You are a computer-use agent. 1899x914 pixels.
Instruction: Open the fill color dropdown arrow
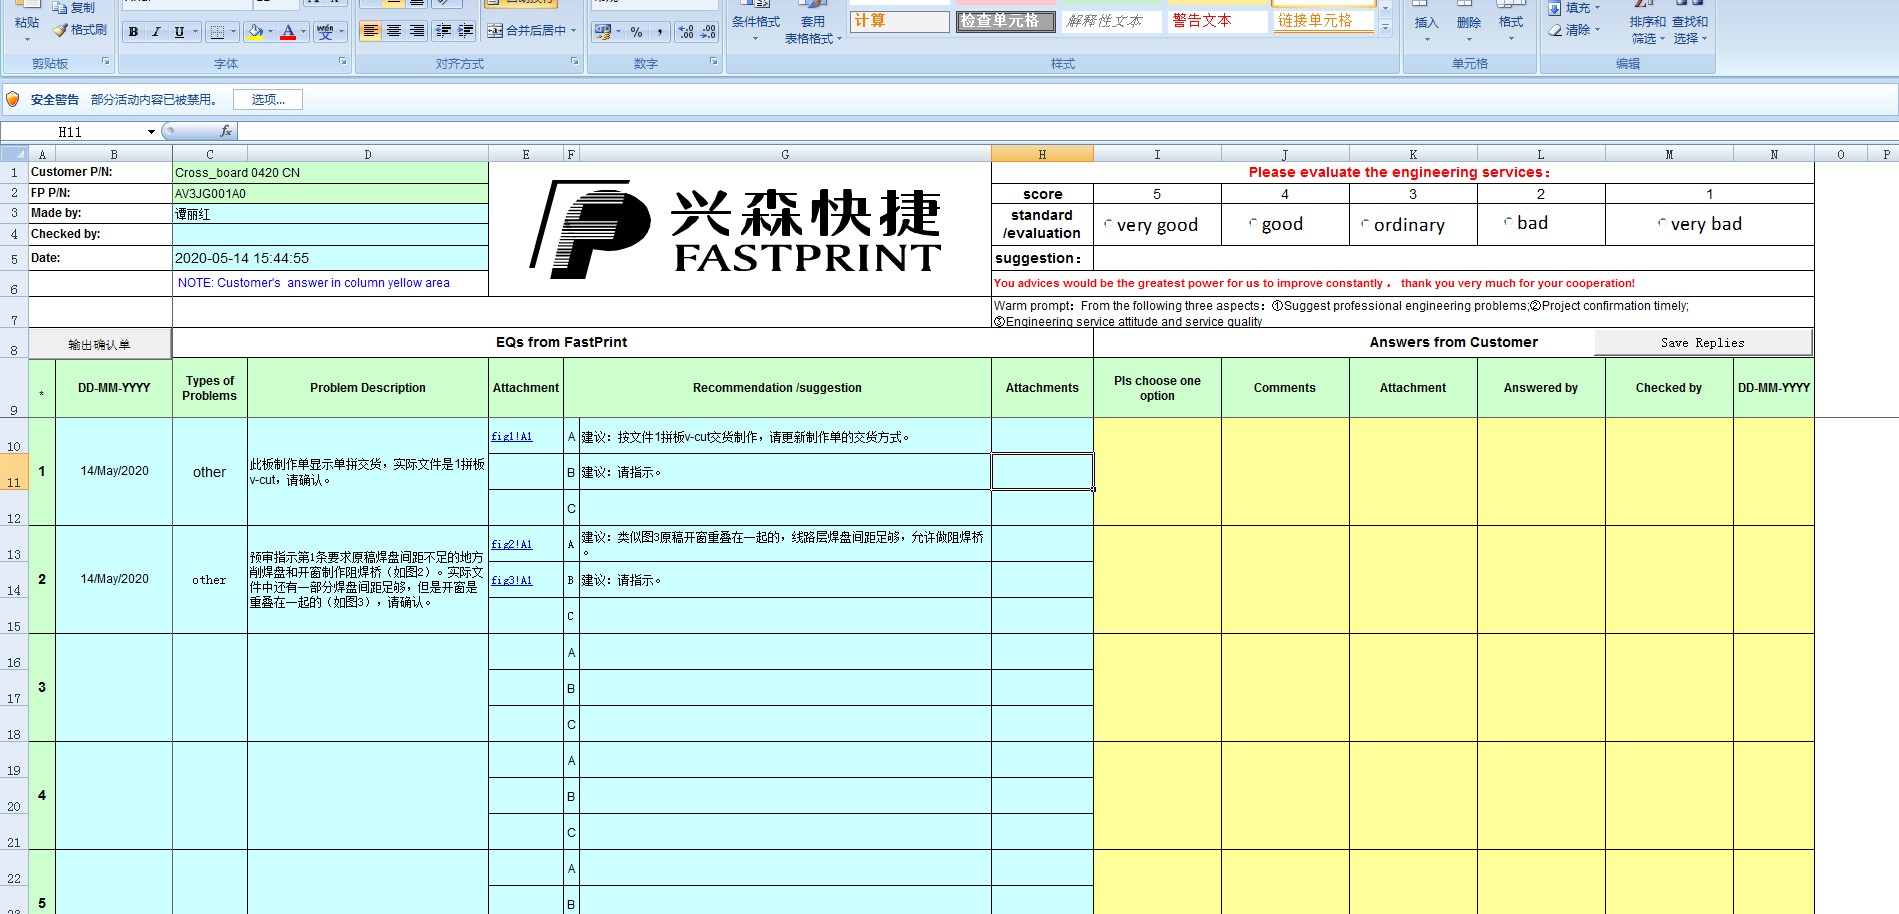coord(270,32)
